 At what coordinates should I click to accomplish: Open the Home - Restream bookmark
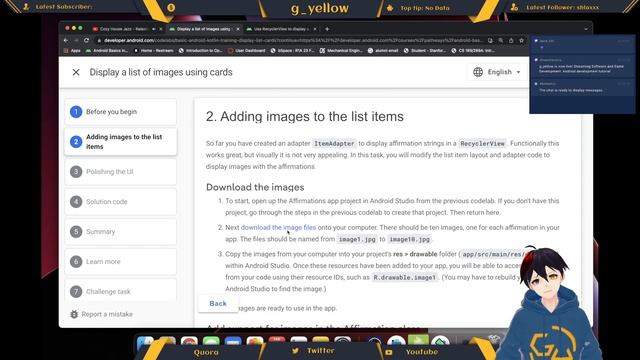(x=153, y=51)
